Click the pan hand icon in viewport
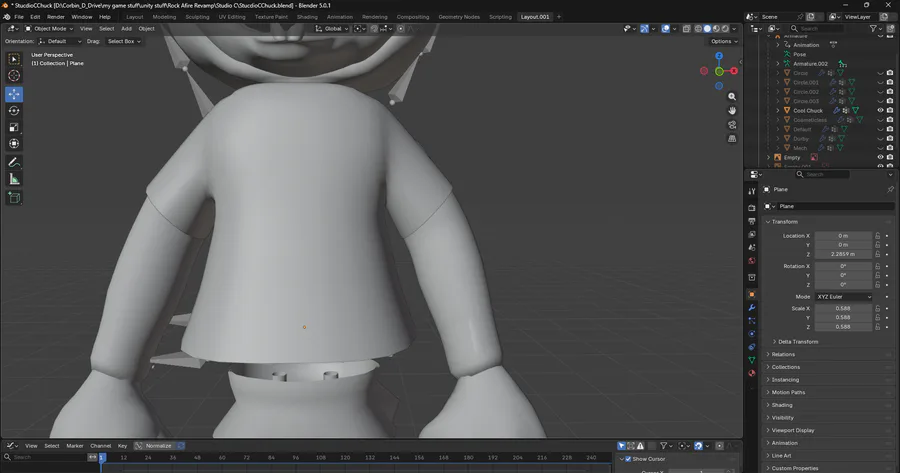The image size is (900, 473). (732, 111)
